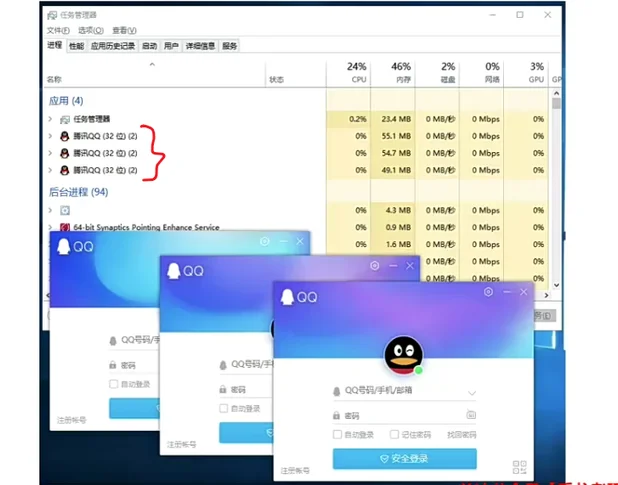The width and height of the screenshot is (618, 485).
Task: Click the QR code login icon
Action: 519,466
